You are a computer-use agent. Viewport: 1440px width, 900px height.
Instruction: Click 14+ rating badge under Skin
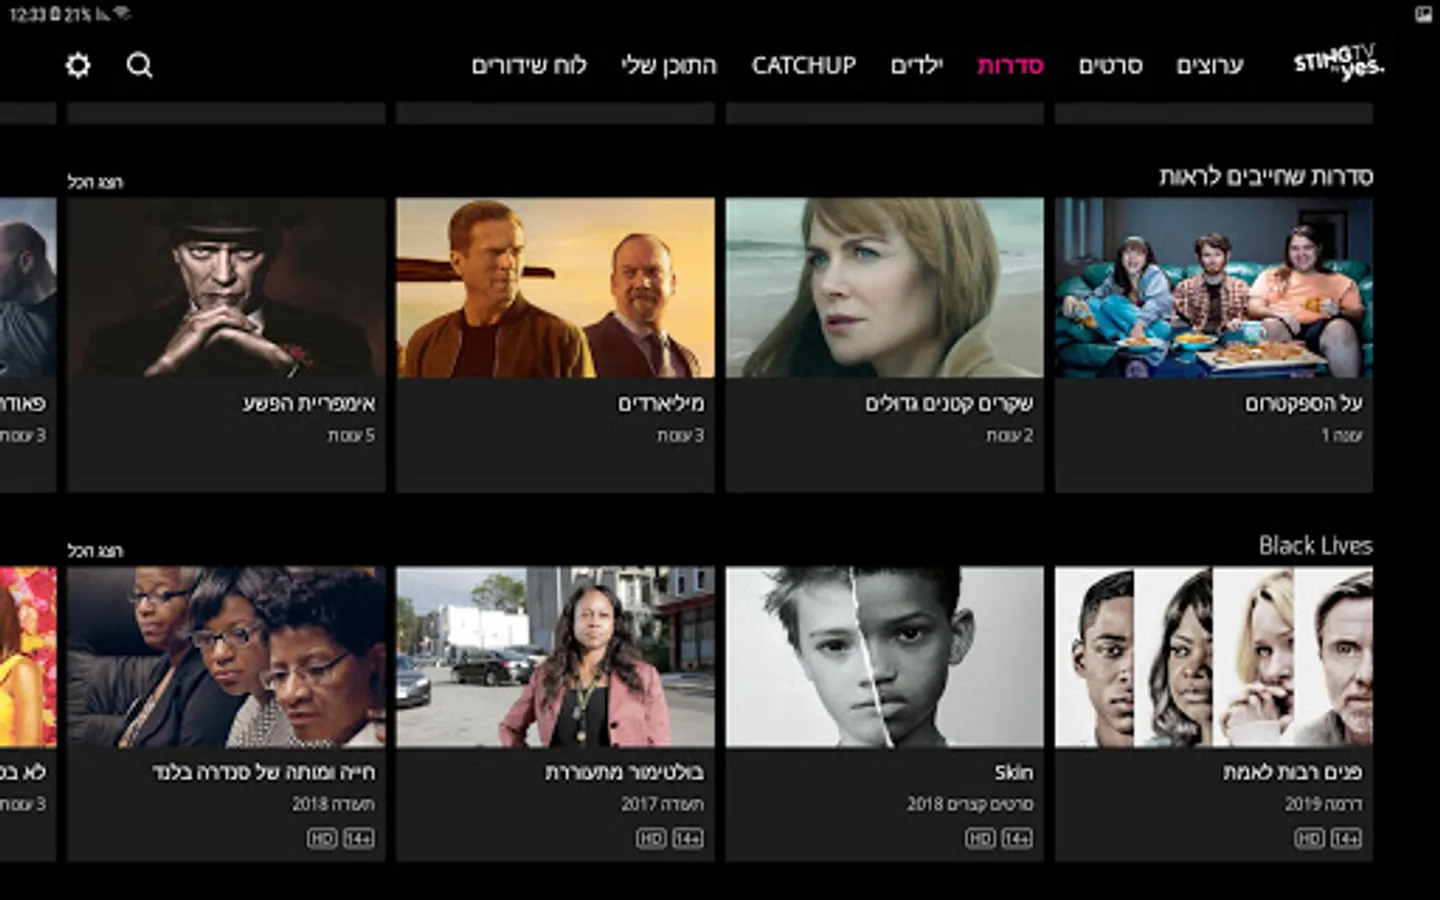(1017, 838)
